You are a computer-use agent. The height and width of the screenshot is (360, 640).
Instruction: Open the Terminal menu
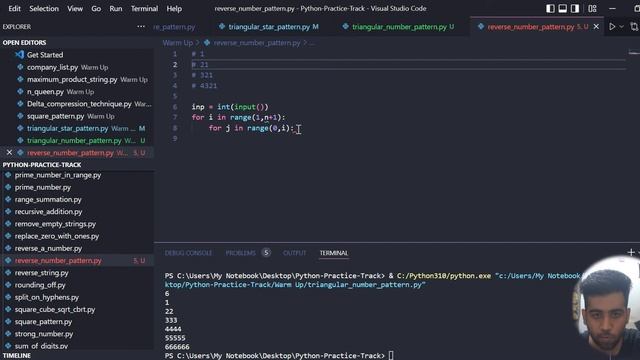tap(144, 9)
